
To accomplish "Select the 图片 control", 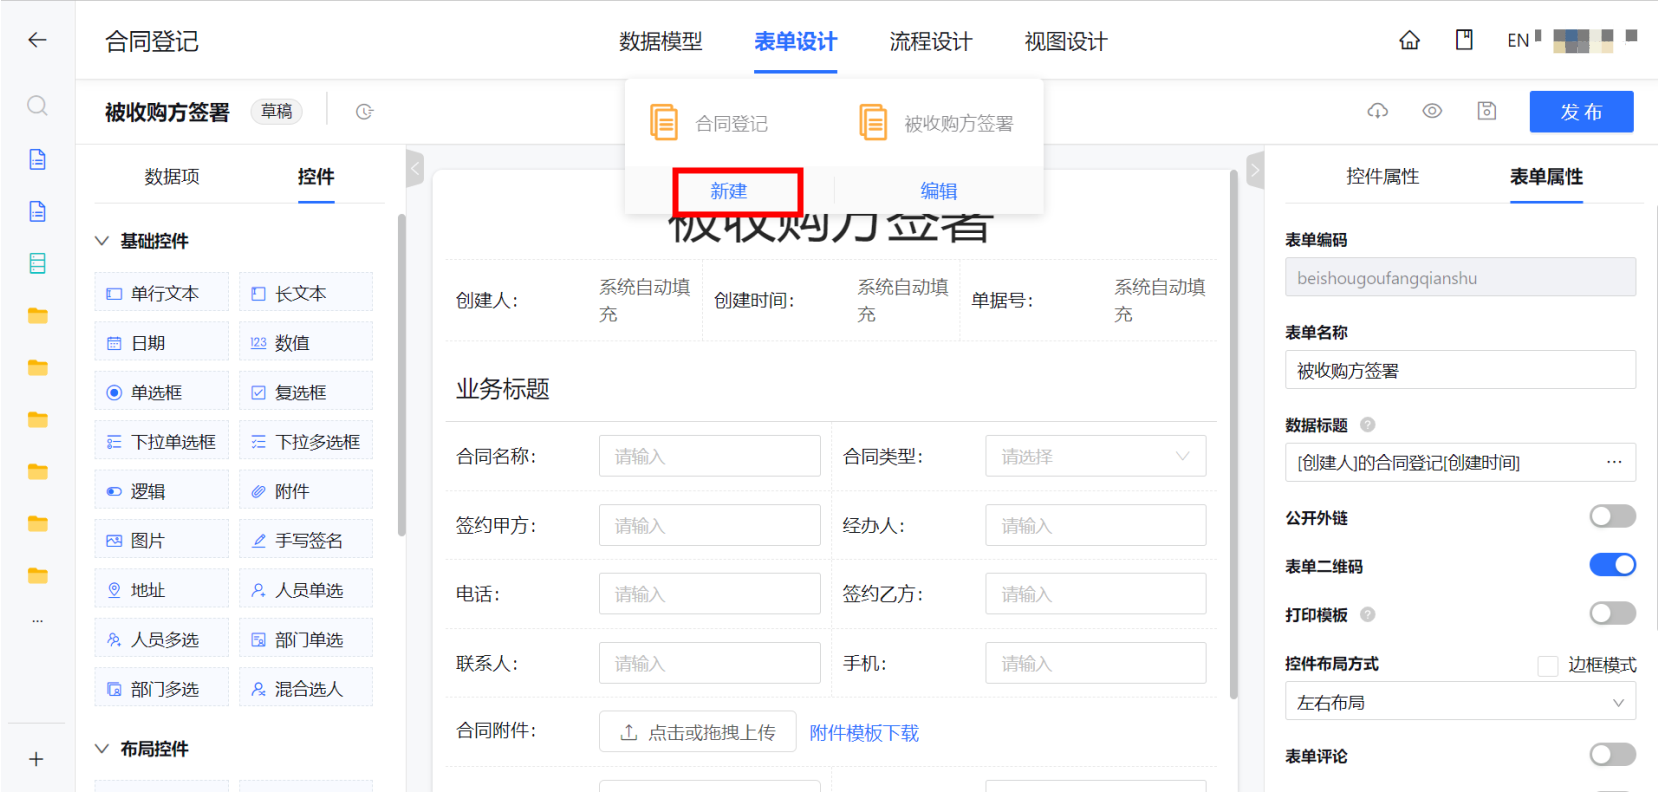I will (x=162, y=540).
